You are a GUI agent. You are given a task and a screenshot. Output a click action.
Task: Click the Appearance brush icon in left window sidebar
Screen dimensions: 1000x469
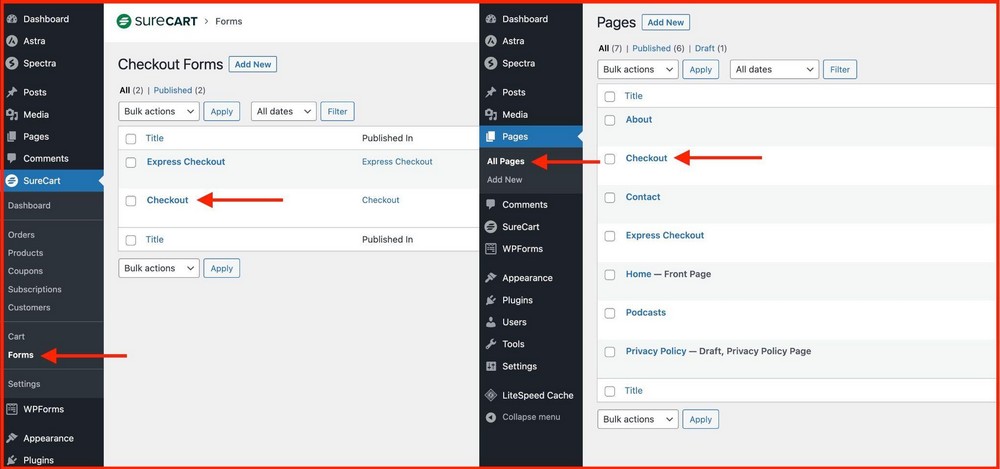(x=11, y=438)
